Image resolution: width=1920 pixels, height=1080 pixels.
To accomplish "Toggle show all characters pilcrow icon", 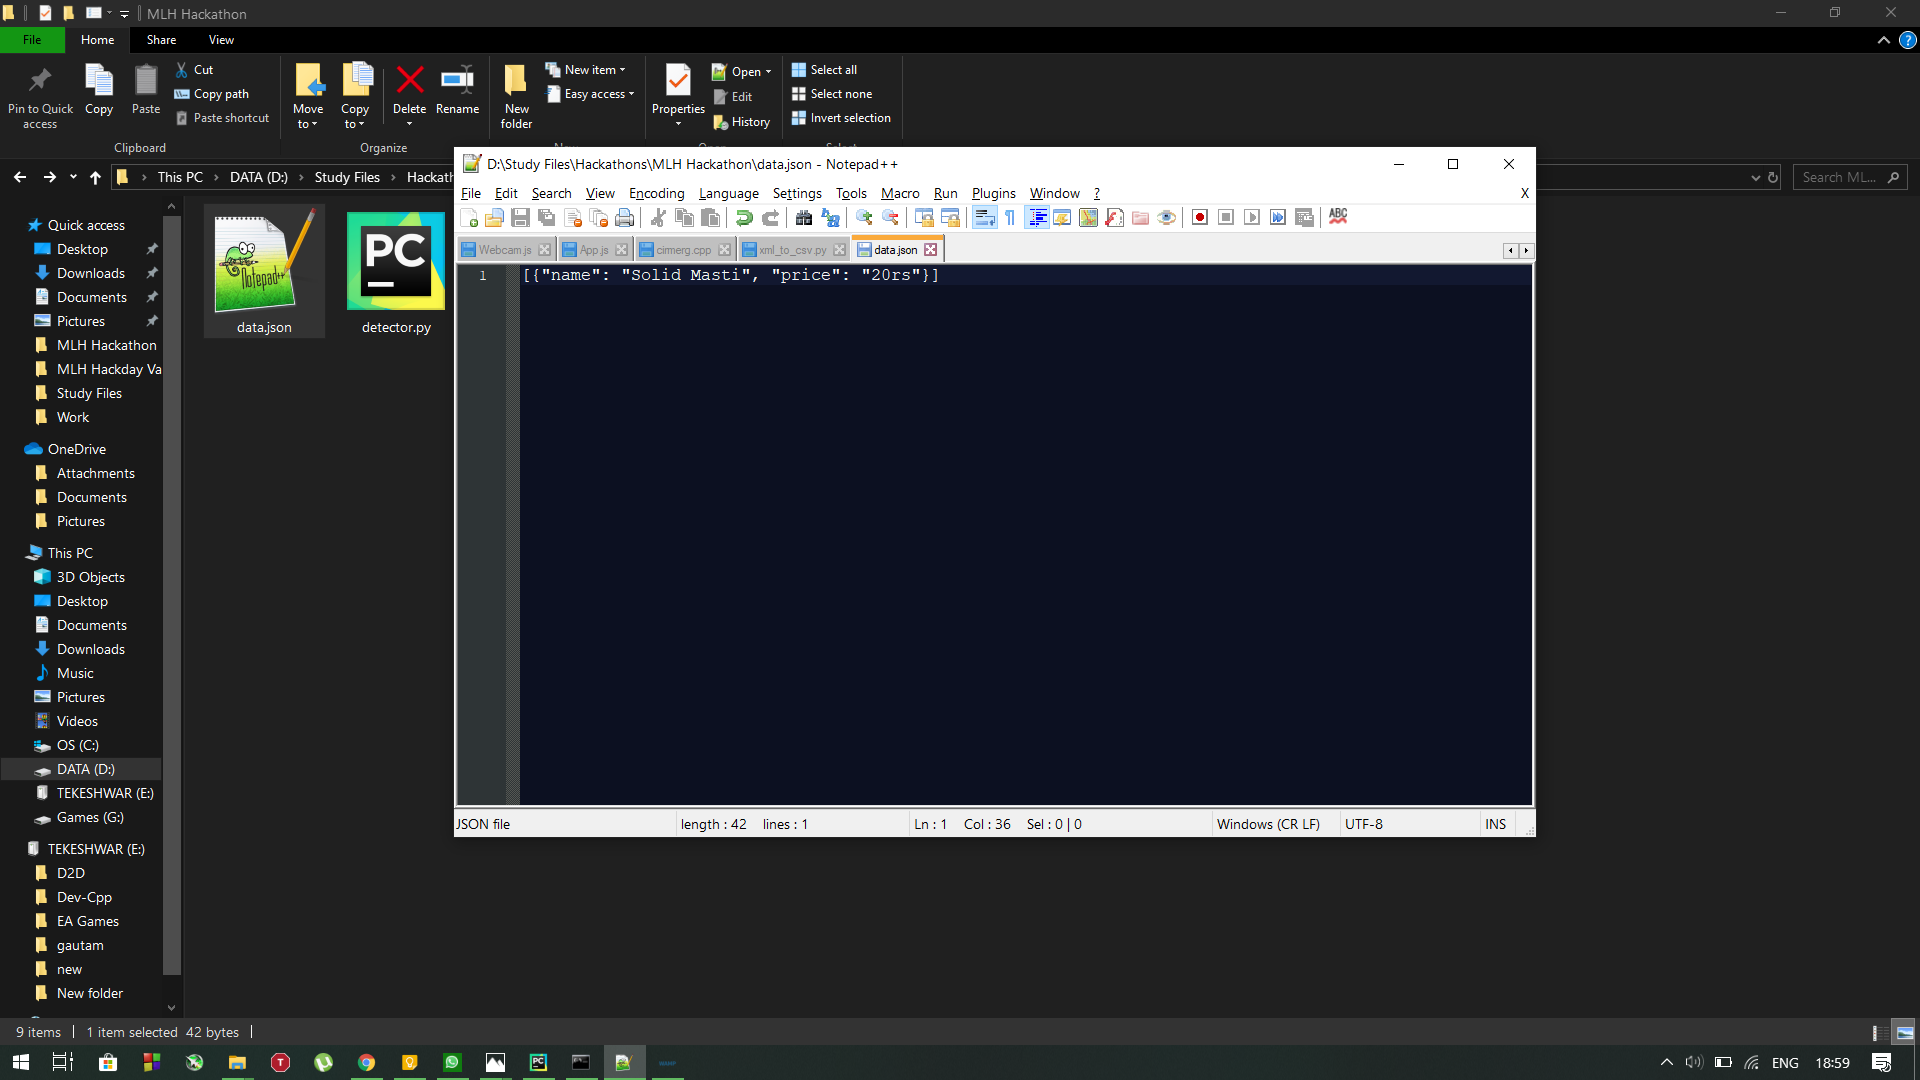I will (x=1010, y=218).
